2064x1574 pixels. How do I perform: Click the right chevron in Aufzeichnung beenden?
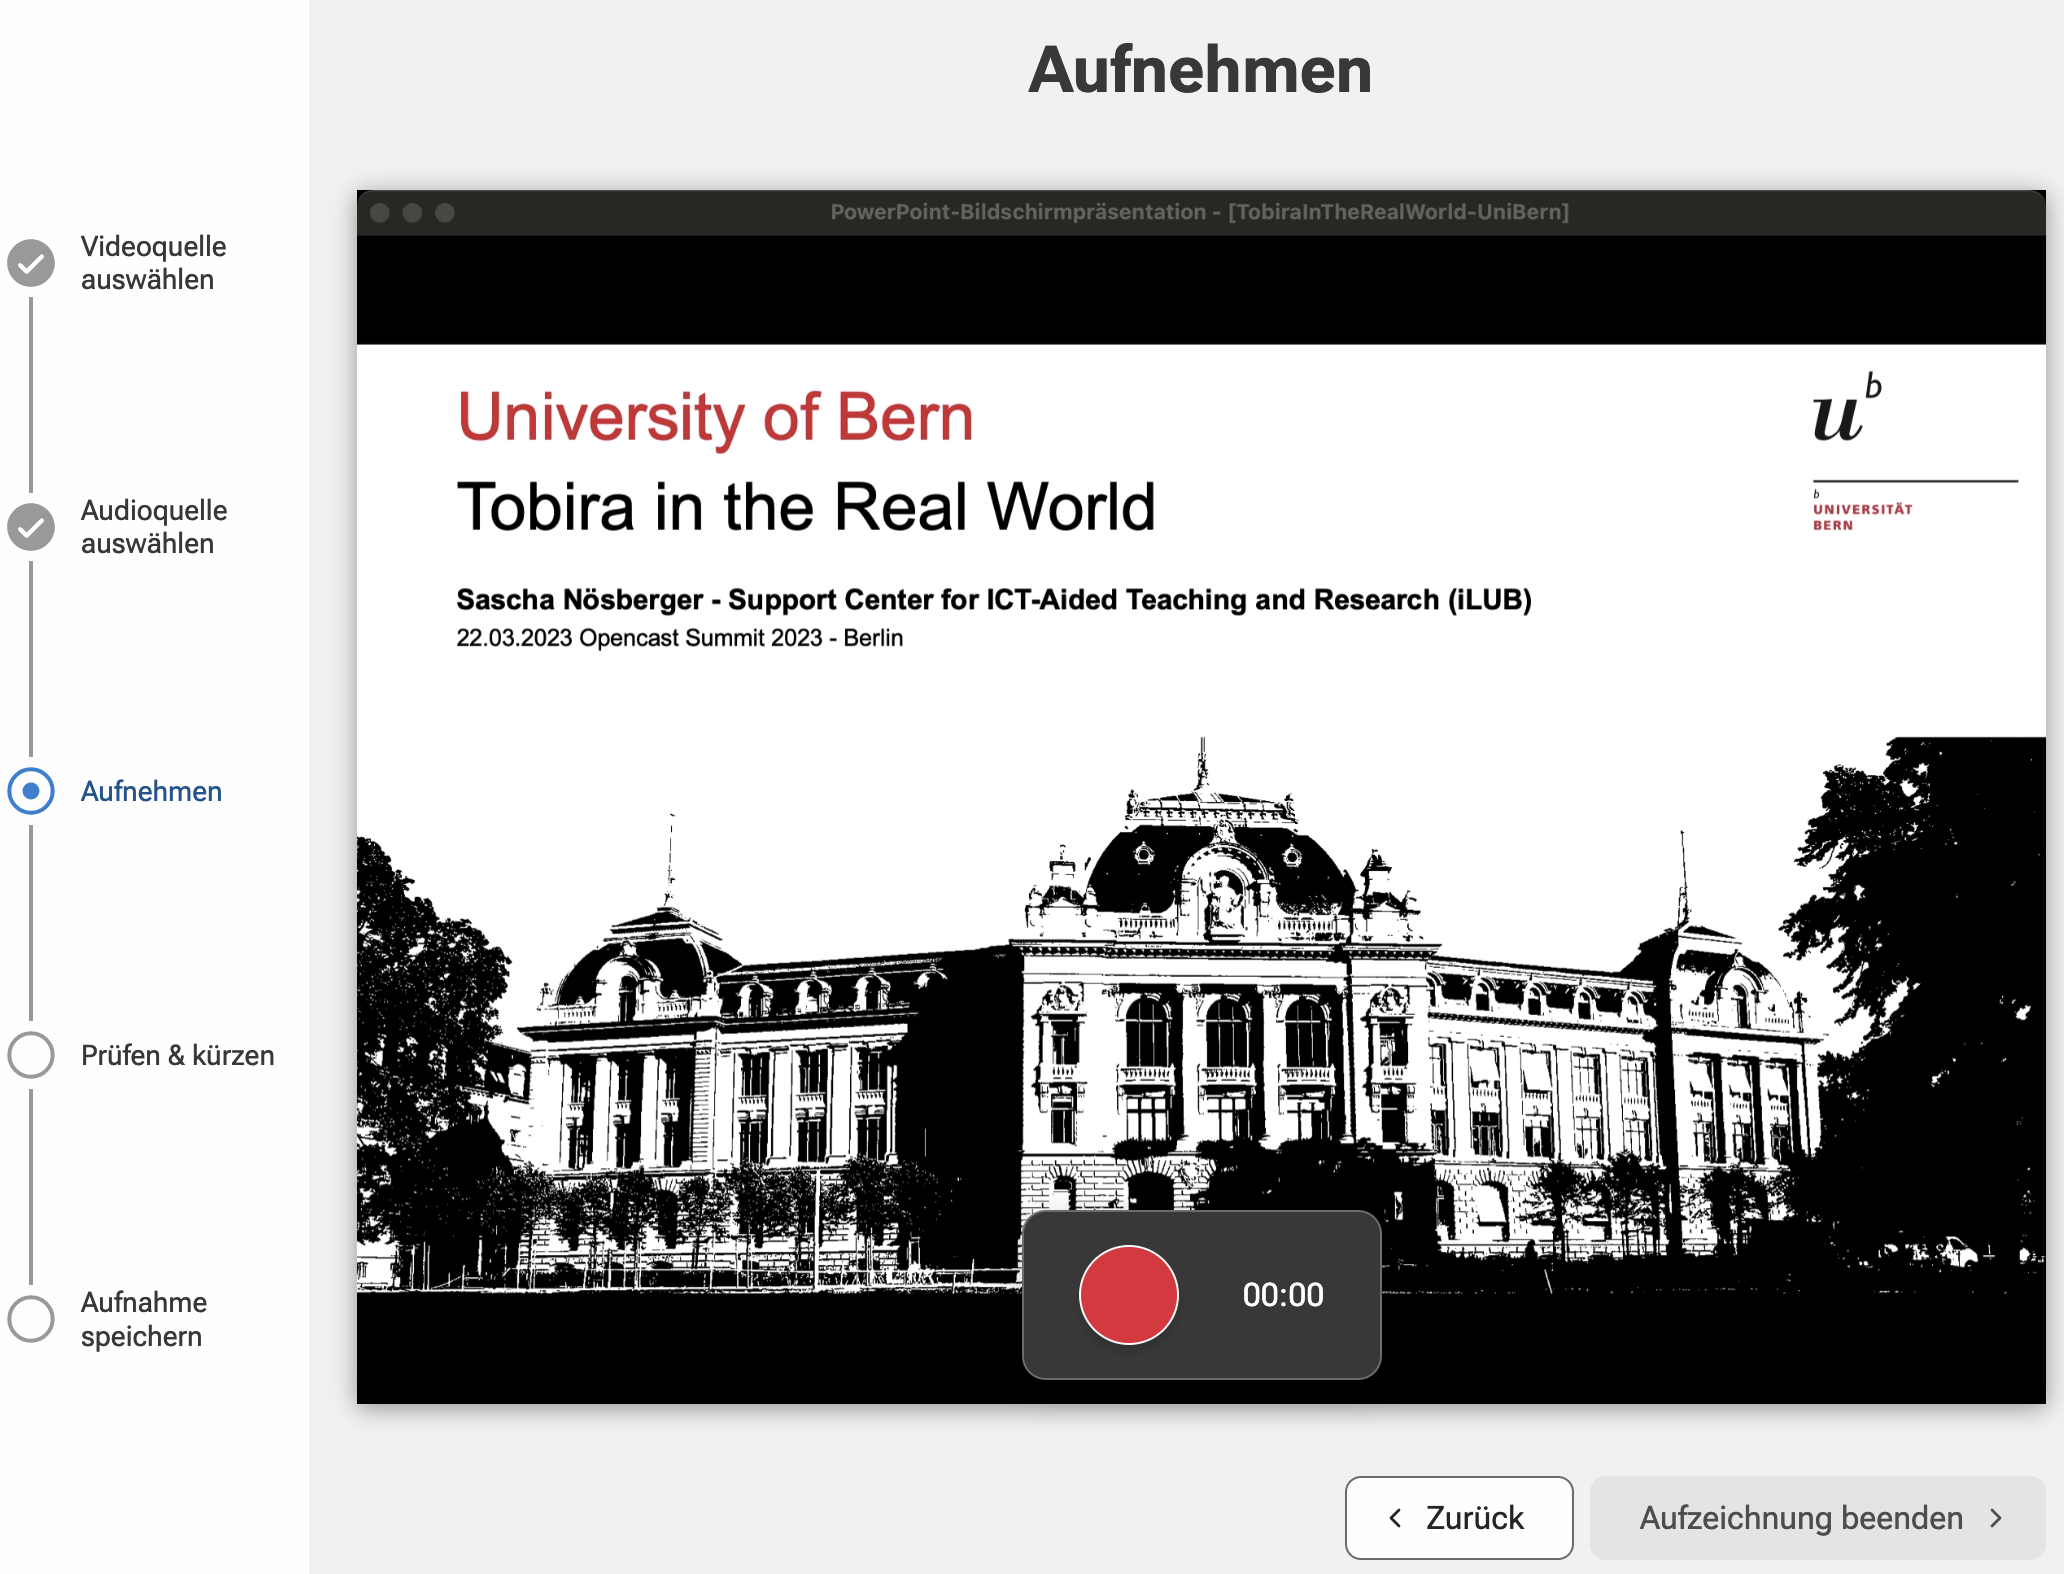[1997, 1517]
